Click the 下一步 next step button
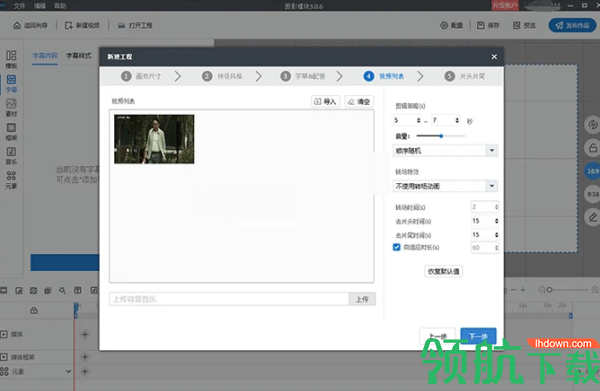 pyautogui.click(x=478, y=336)
